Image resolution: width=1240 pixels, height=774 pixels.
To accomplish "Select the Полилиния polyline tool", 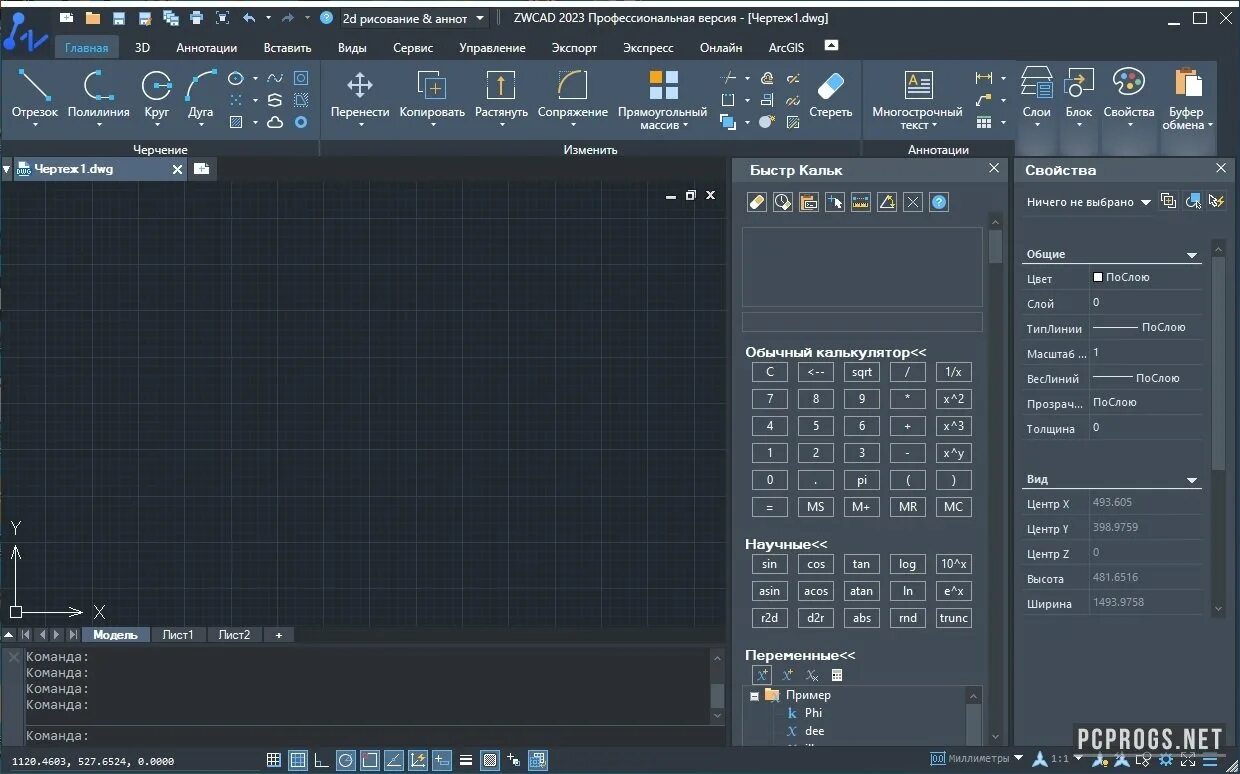I will (98, 96).
